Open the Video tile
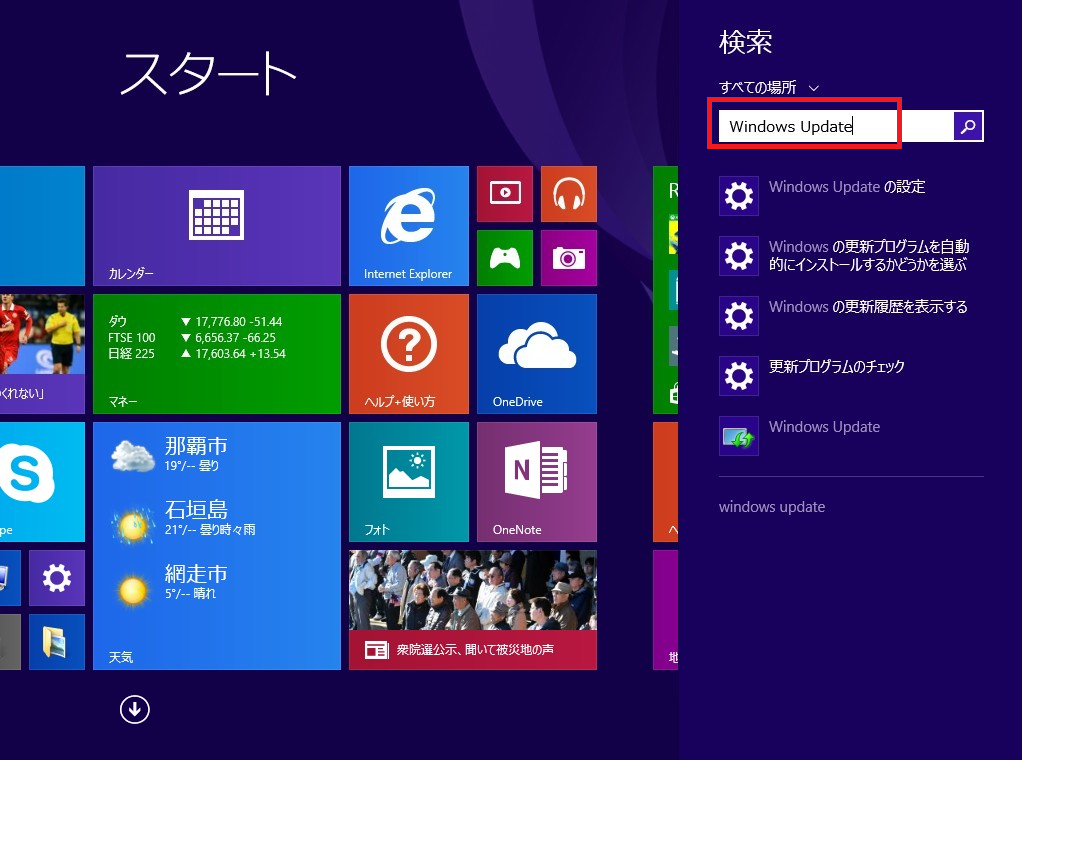The width and height of the screenshot is (1082, 856). point(504,194)
